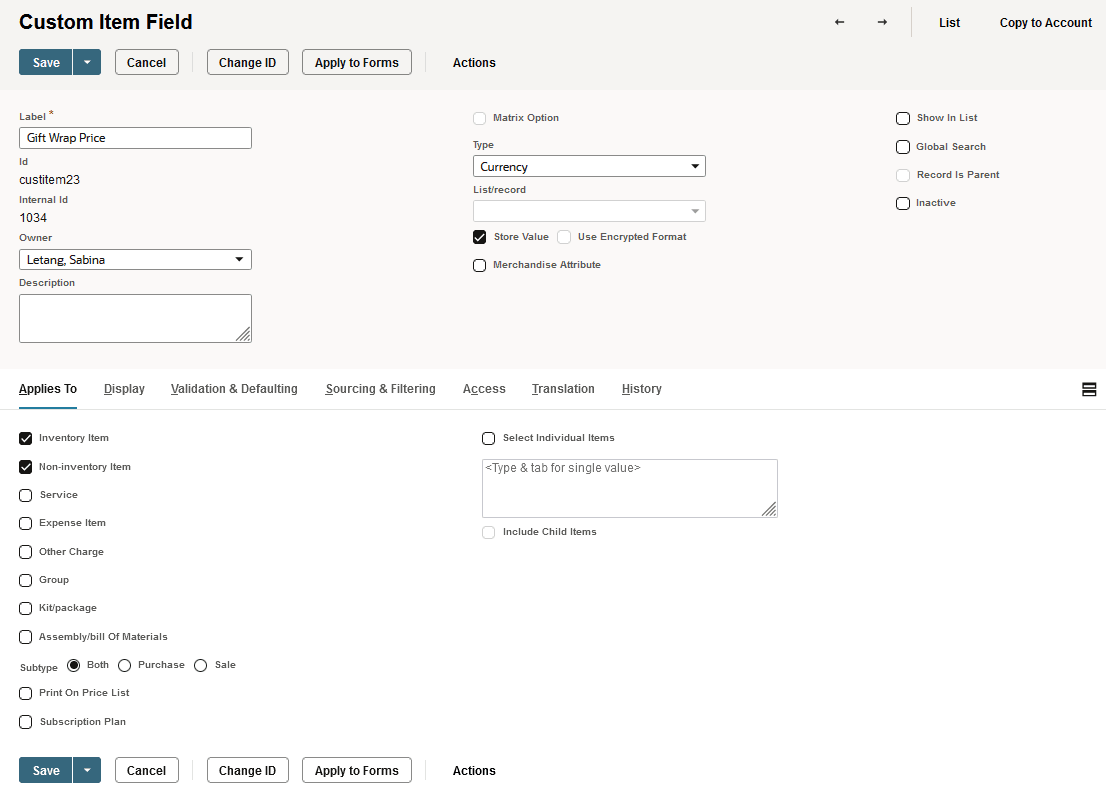Screen dimensions: 1106x787
Task: Click the individual items multi-select box
Action: 629,488
